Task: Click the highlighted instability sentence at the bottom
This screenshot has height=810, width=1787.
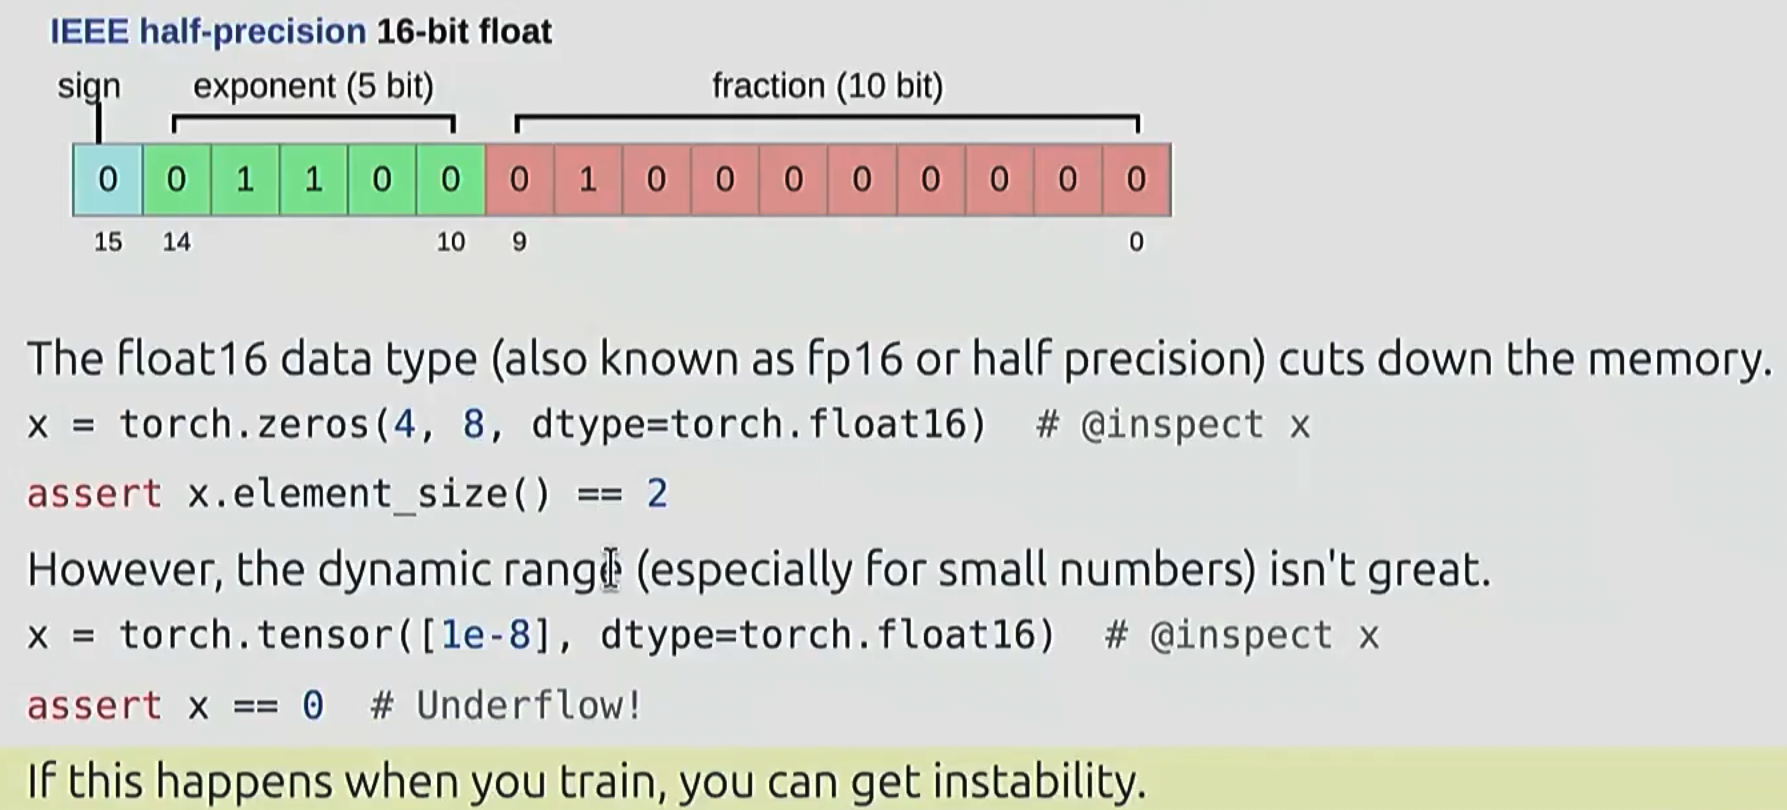Action: 586,781
